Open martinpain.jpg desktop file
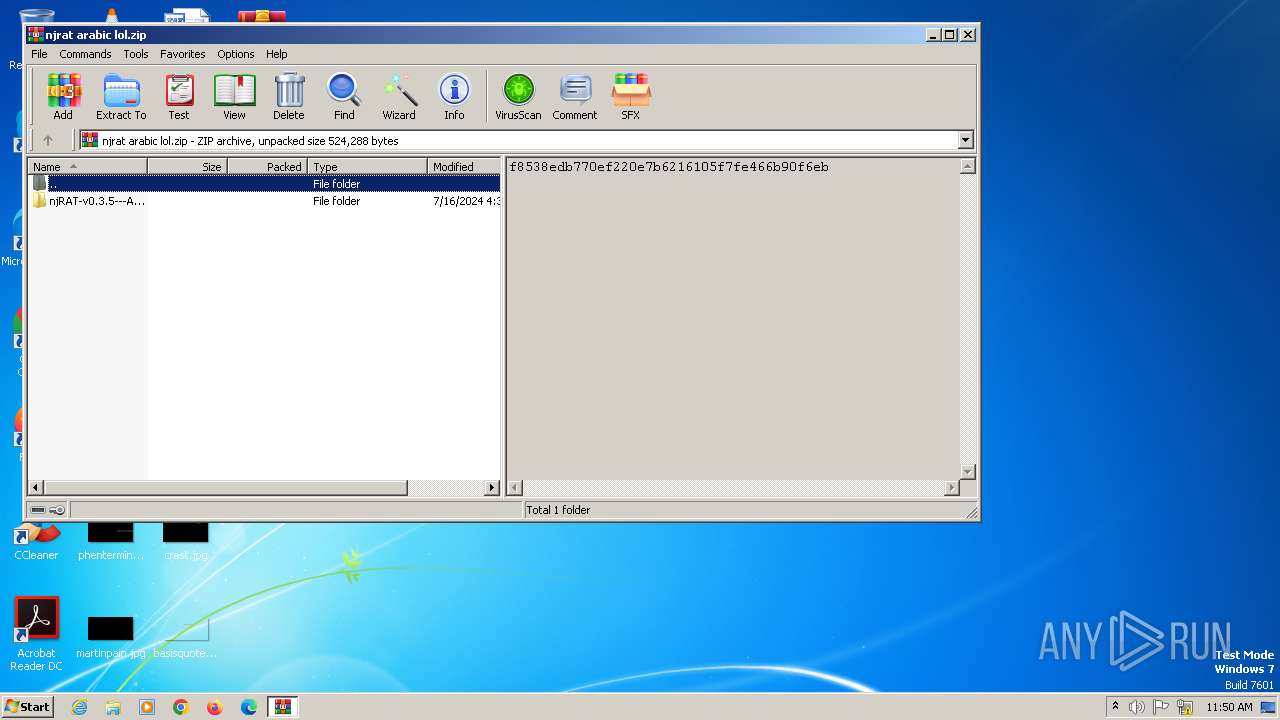Image resolution: width=1280 pixels, height=720 pixels. pyautogui.click(x=110, y=638)
